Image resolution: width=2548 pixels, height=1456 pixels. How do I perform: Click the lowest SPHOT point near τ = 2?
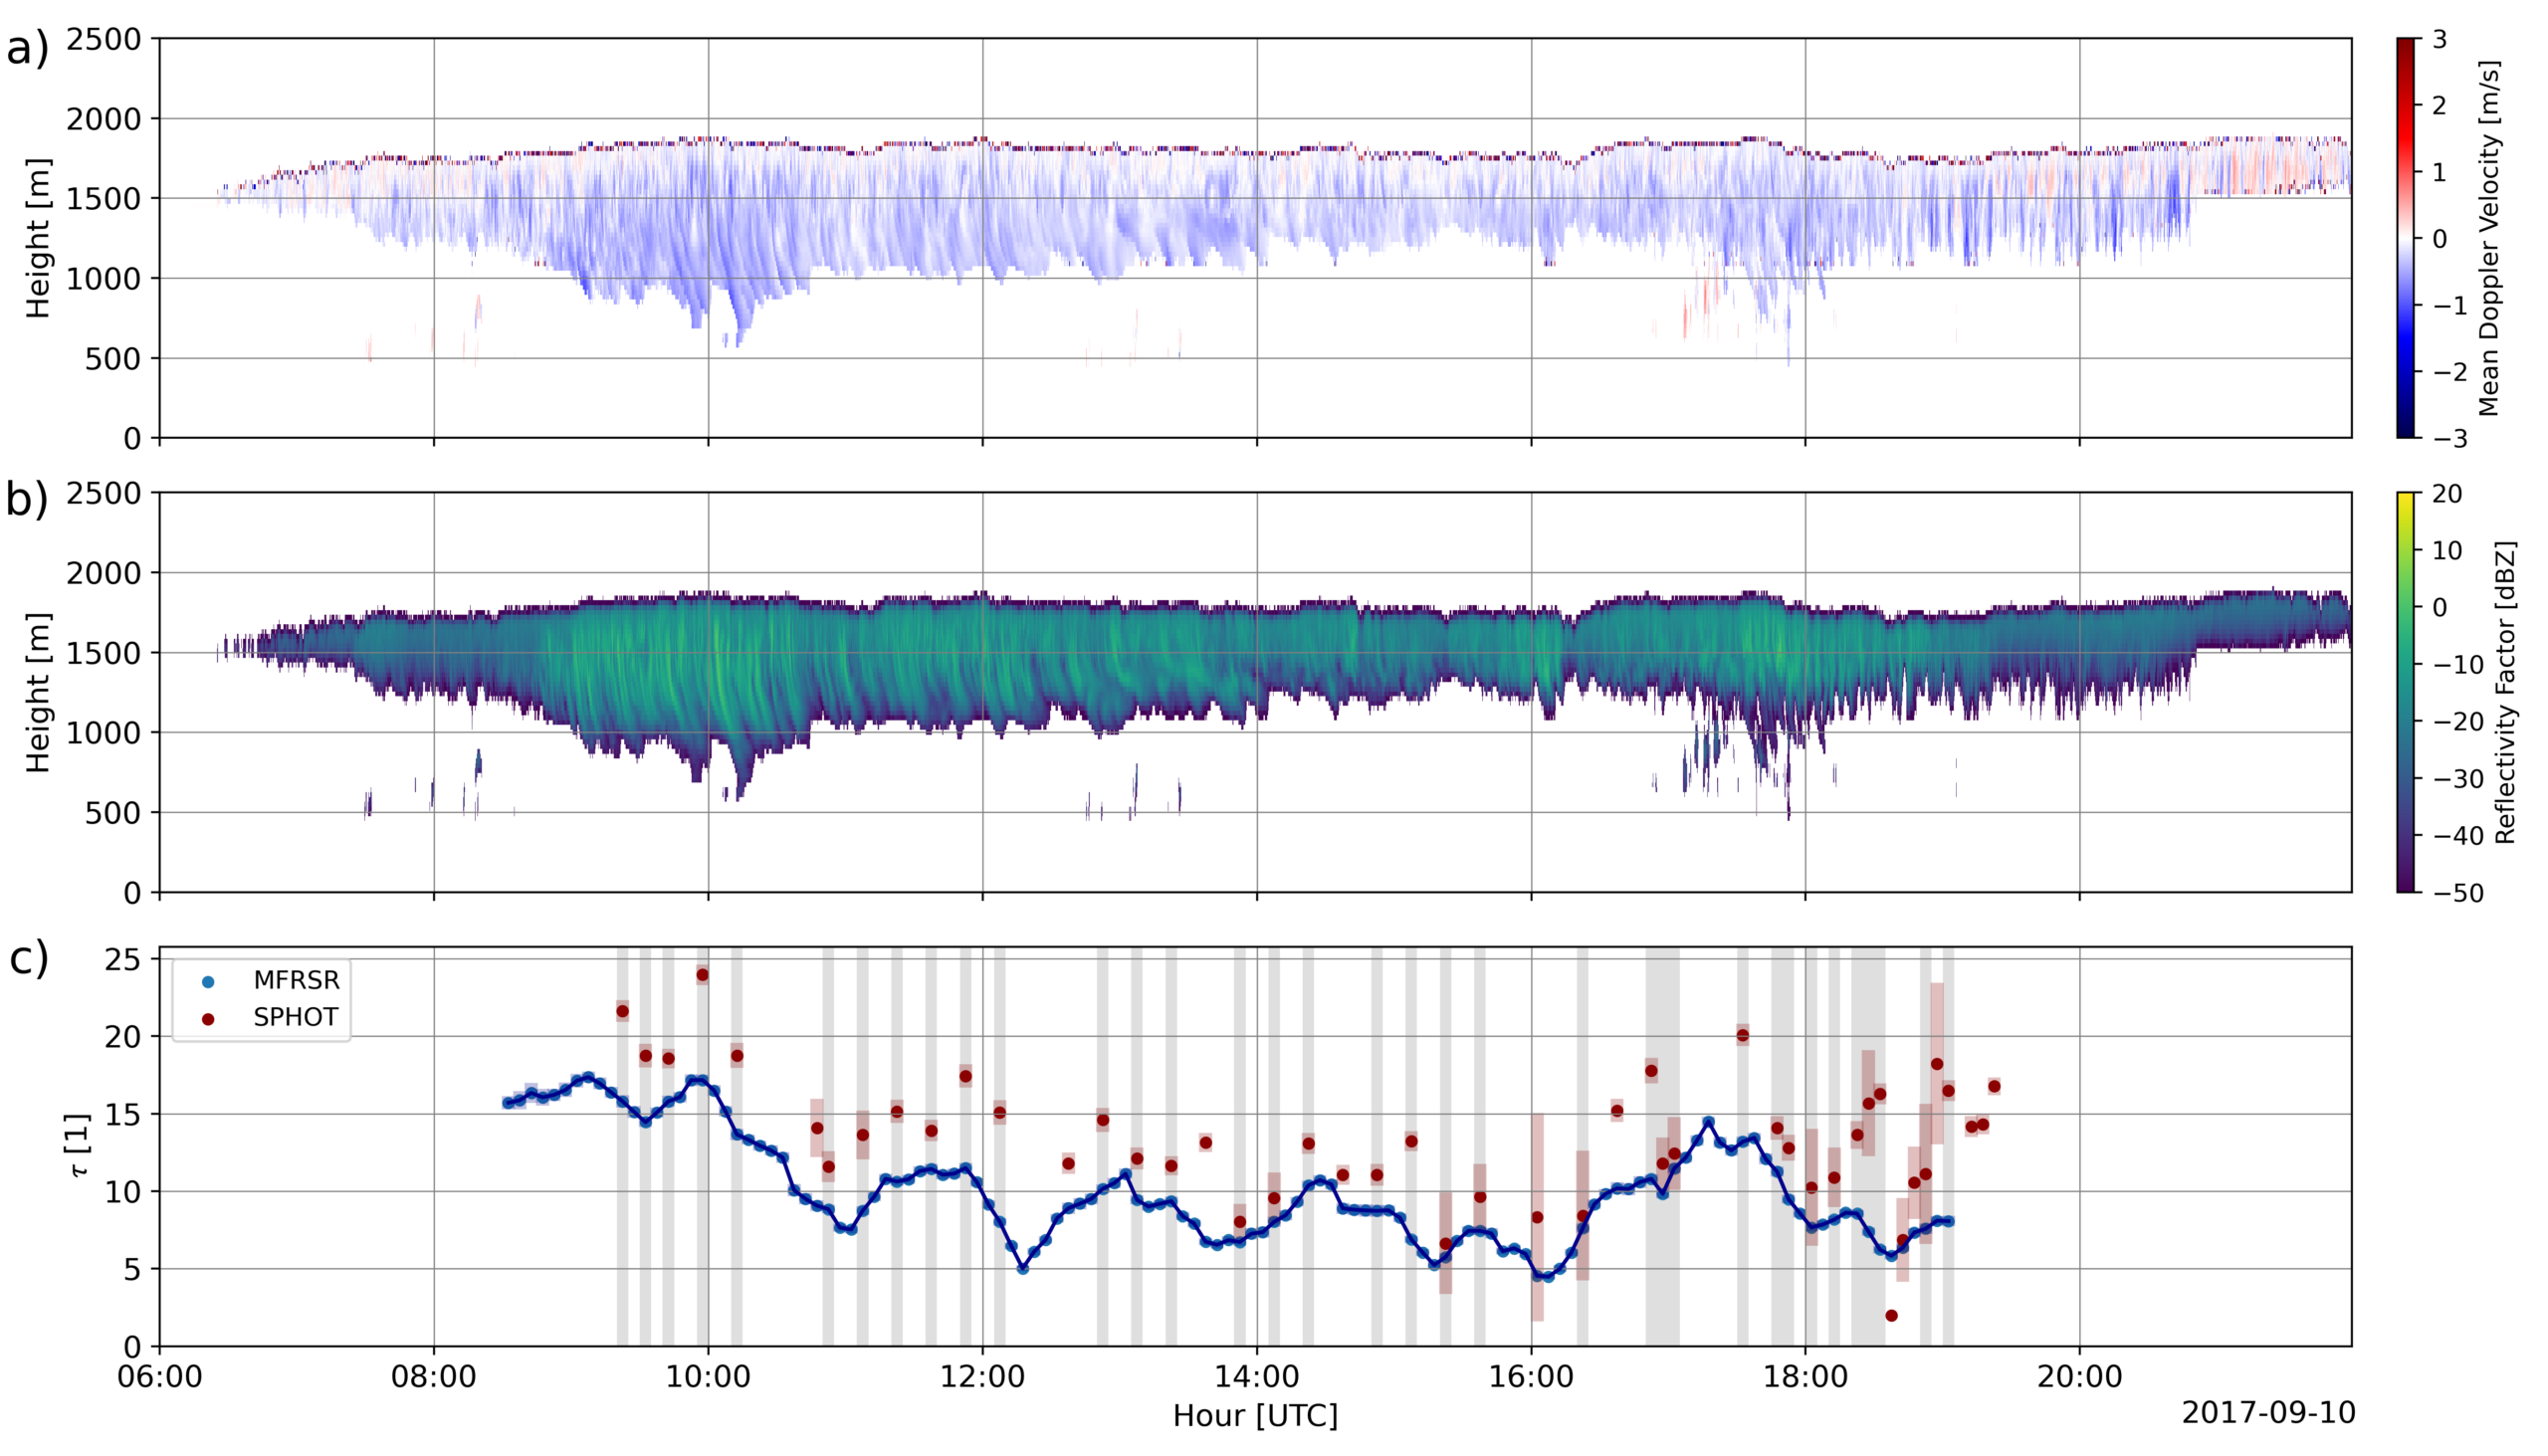tap(1891, 1316)
